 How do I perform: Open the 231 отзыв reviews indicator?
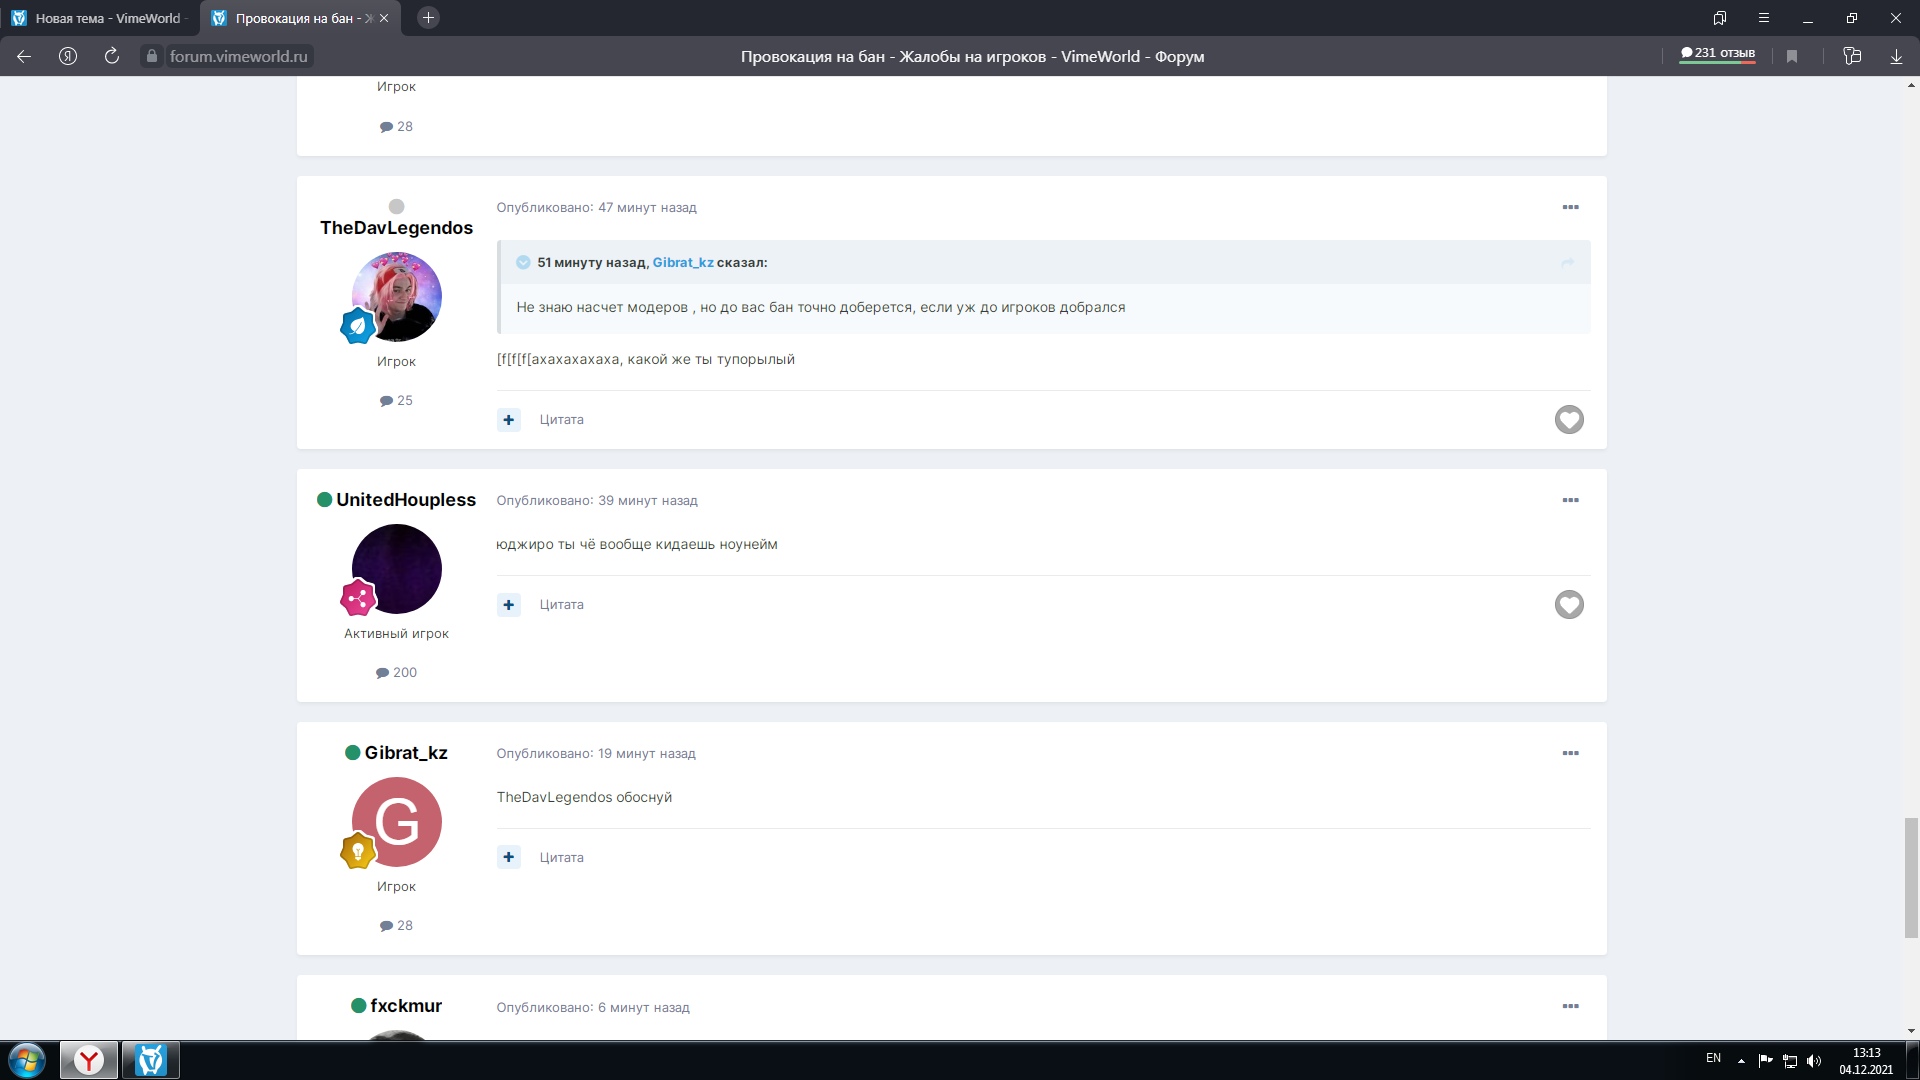tap(1718, 53)
